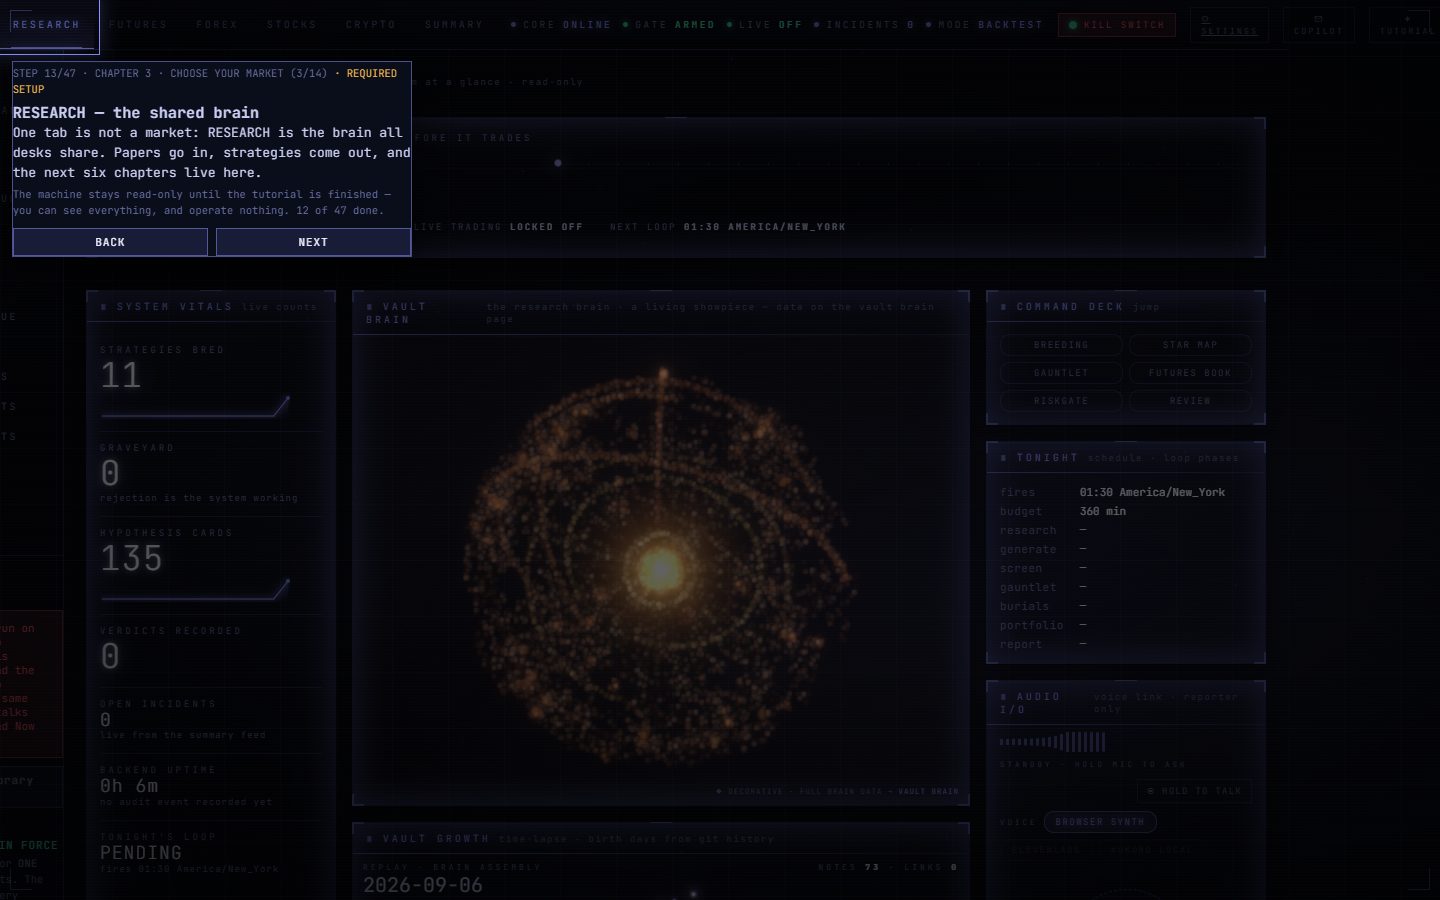This screenshot has width=1440, height=900.
Task: Click the HOLD TO TALK microphone button
Action: pyautogui.click(x=1194, y=791)
